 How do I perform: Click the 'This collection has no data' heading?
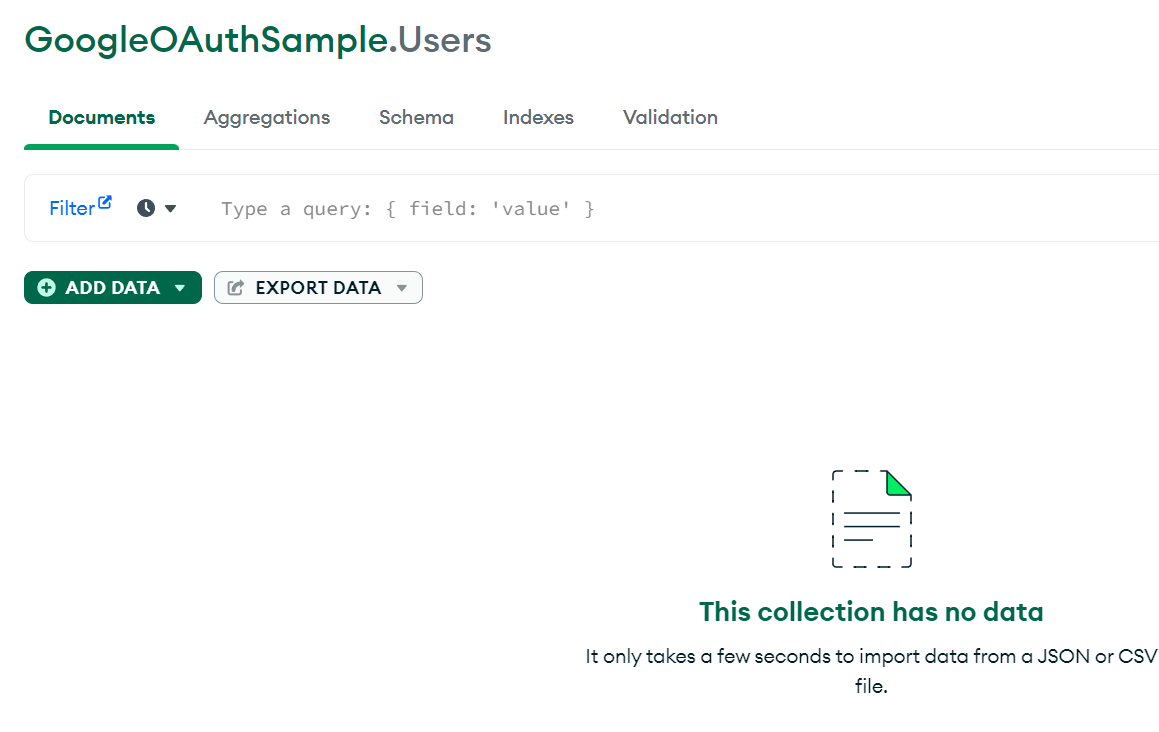pos(871,611)
